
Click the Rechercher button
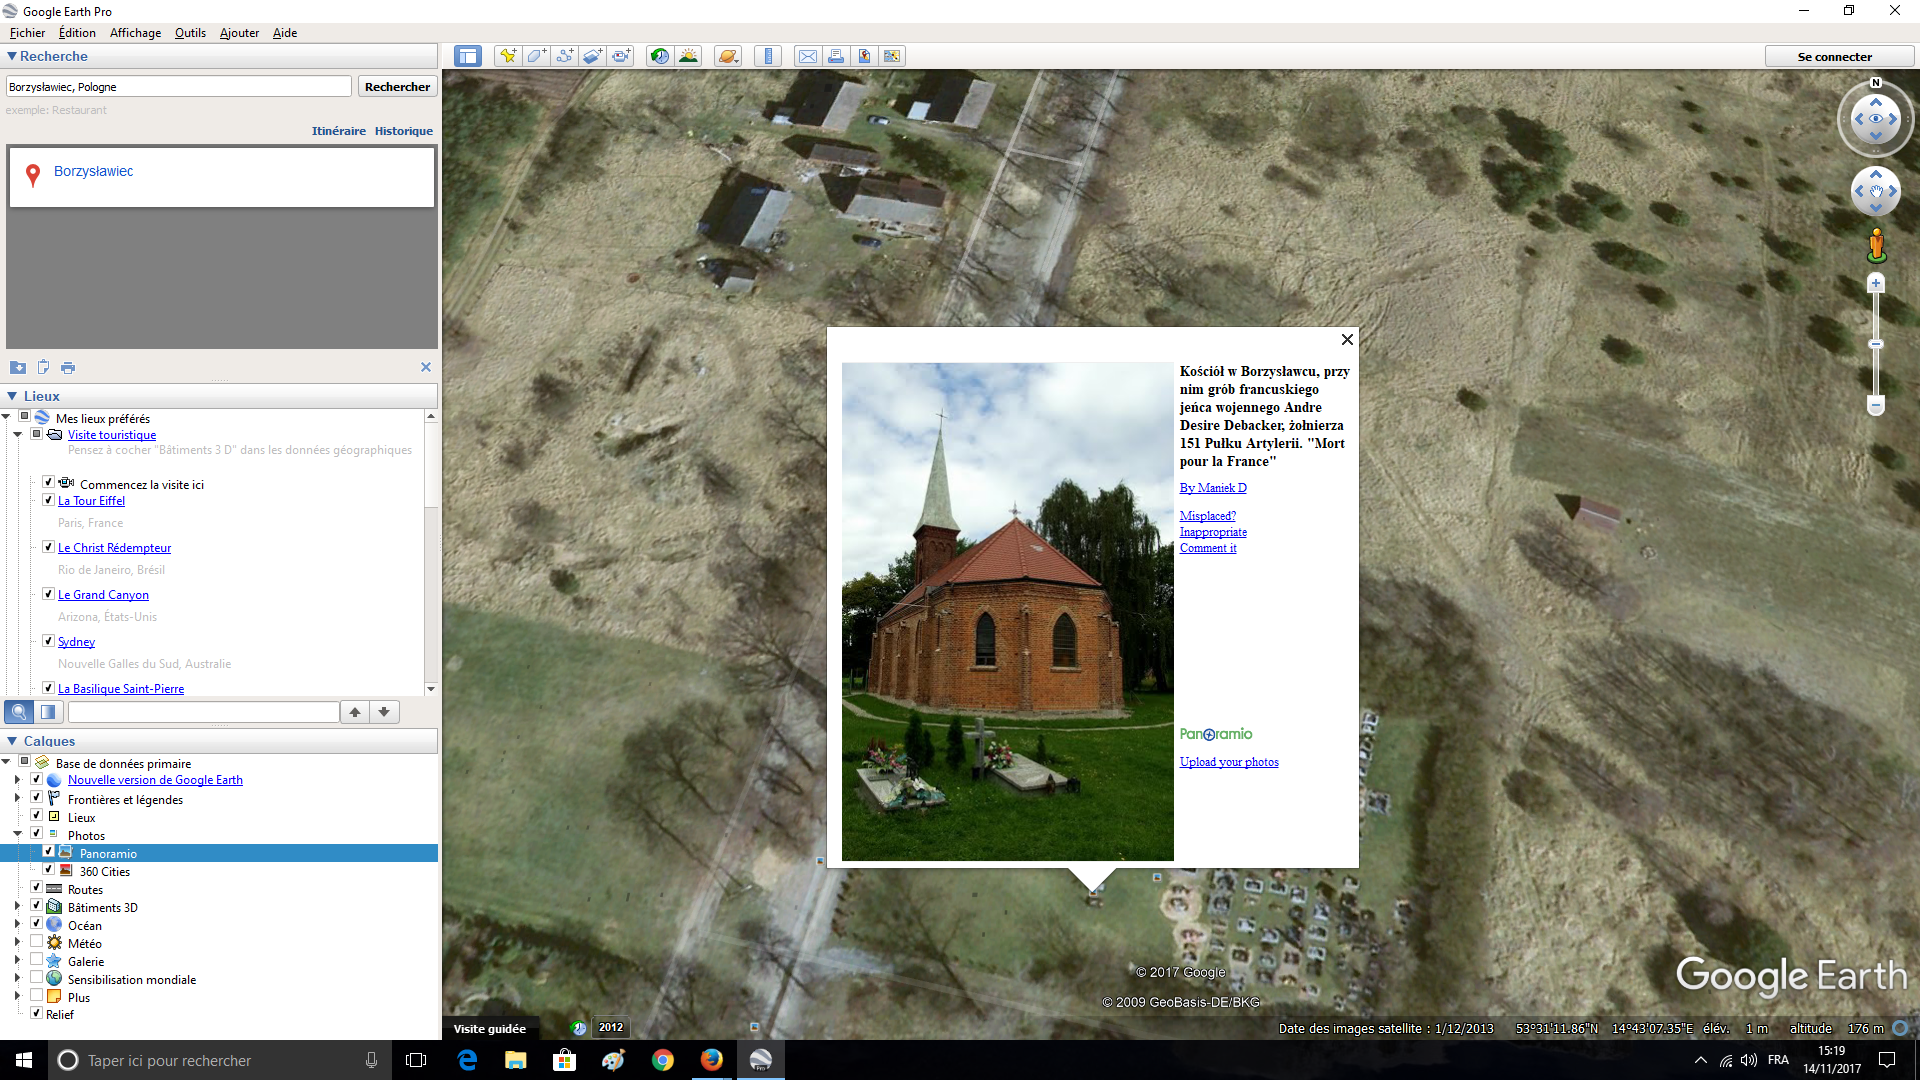pyautogui.click(x=397, y=87)
